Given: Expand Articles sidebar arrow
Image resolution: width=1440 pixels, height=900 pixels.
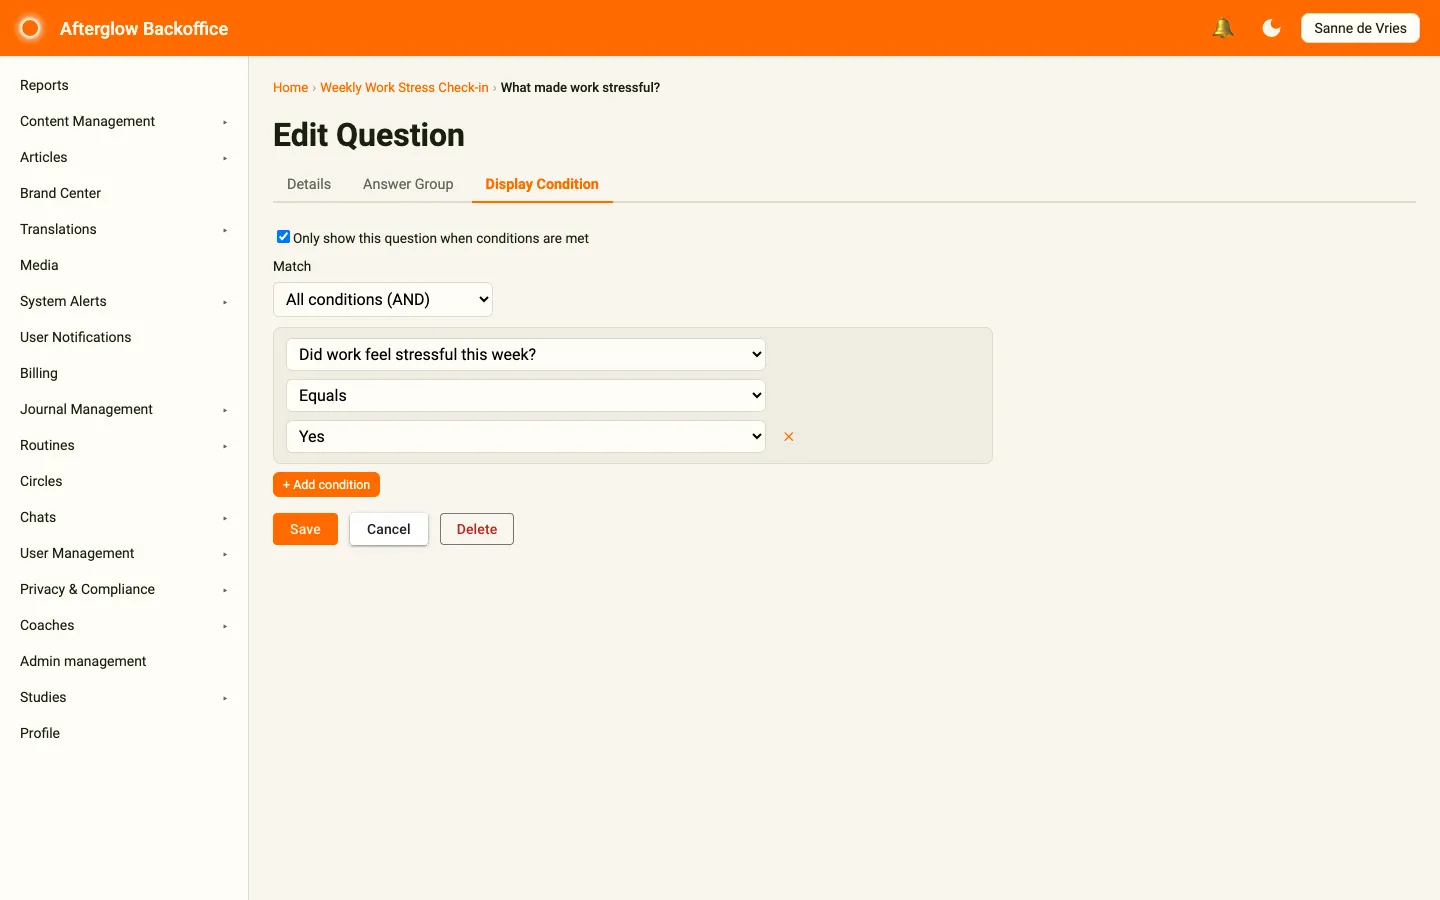Looking at the screenshot, I should pos(225,158).
